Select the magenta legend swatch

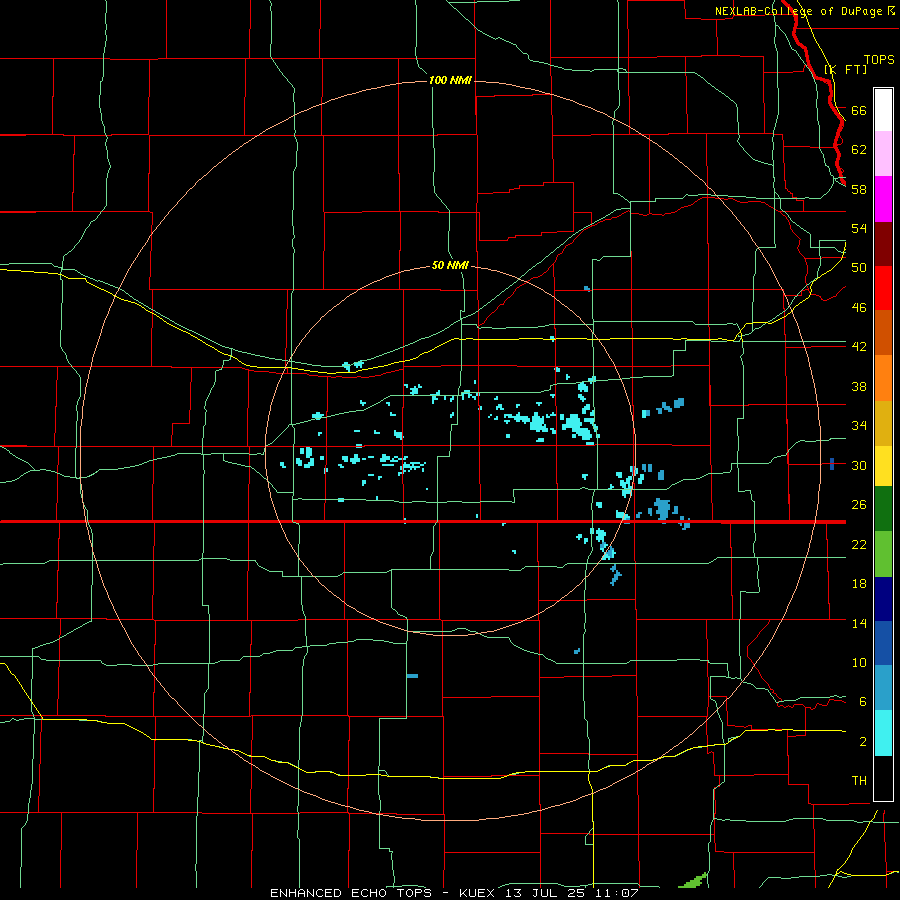tap(883, 199)
